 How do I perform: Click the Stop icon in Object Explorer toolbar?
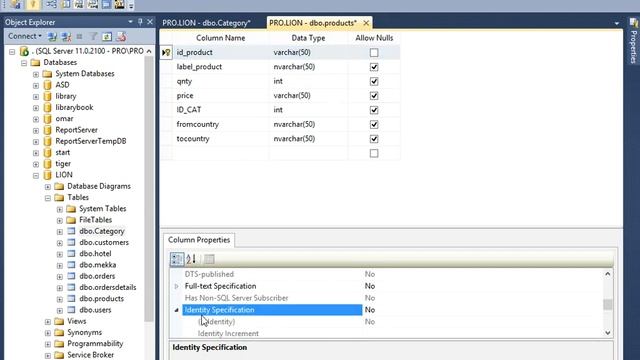click(x=80, y=37)
